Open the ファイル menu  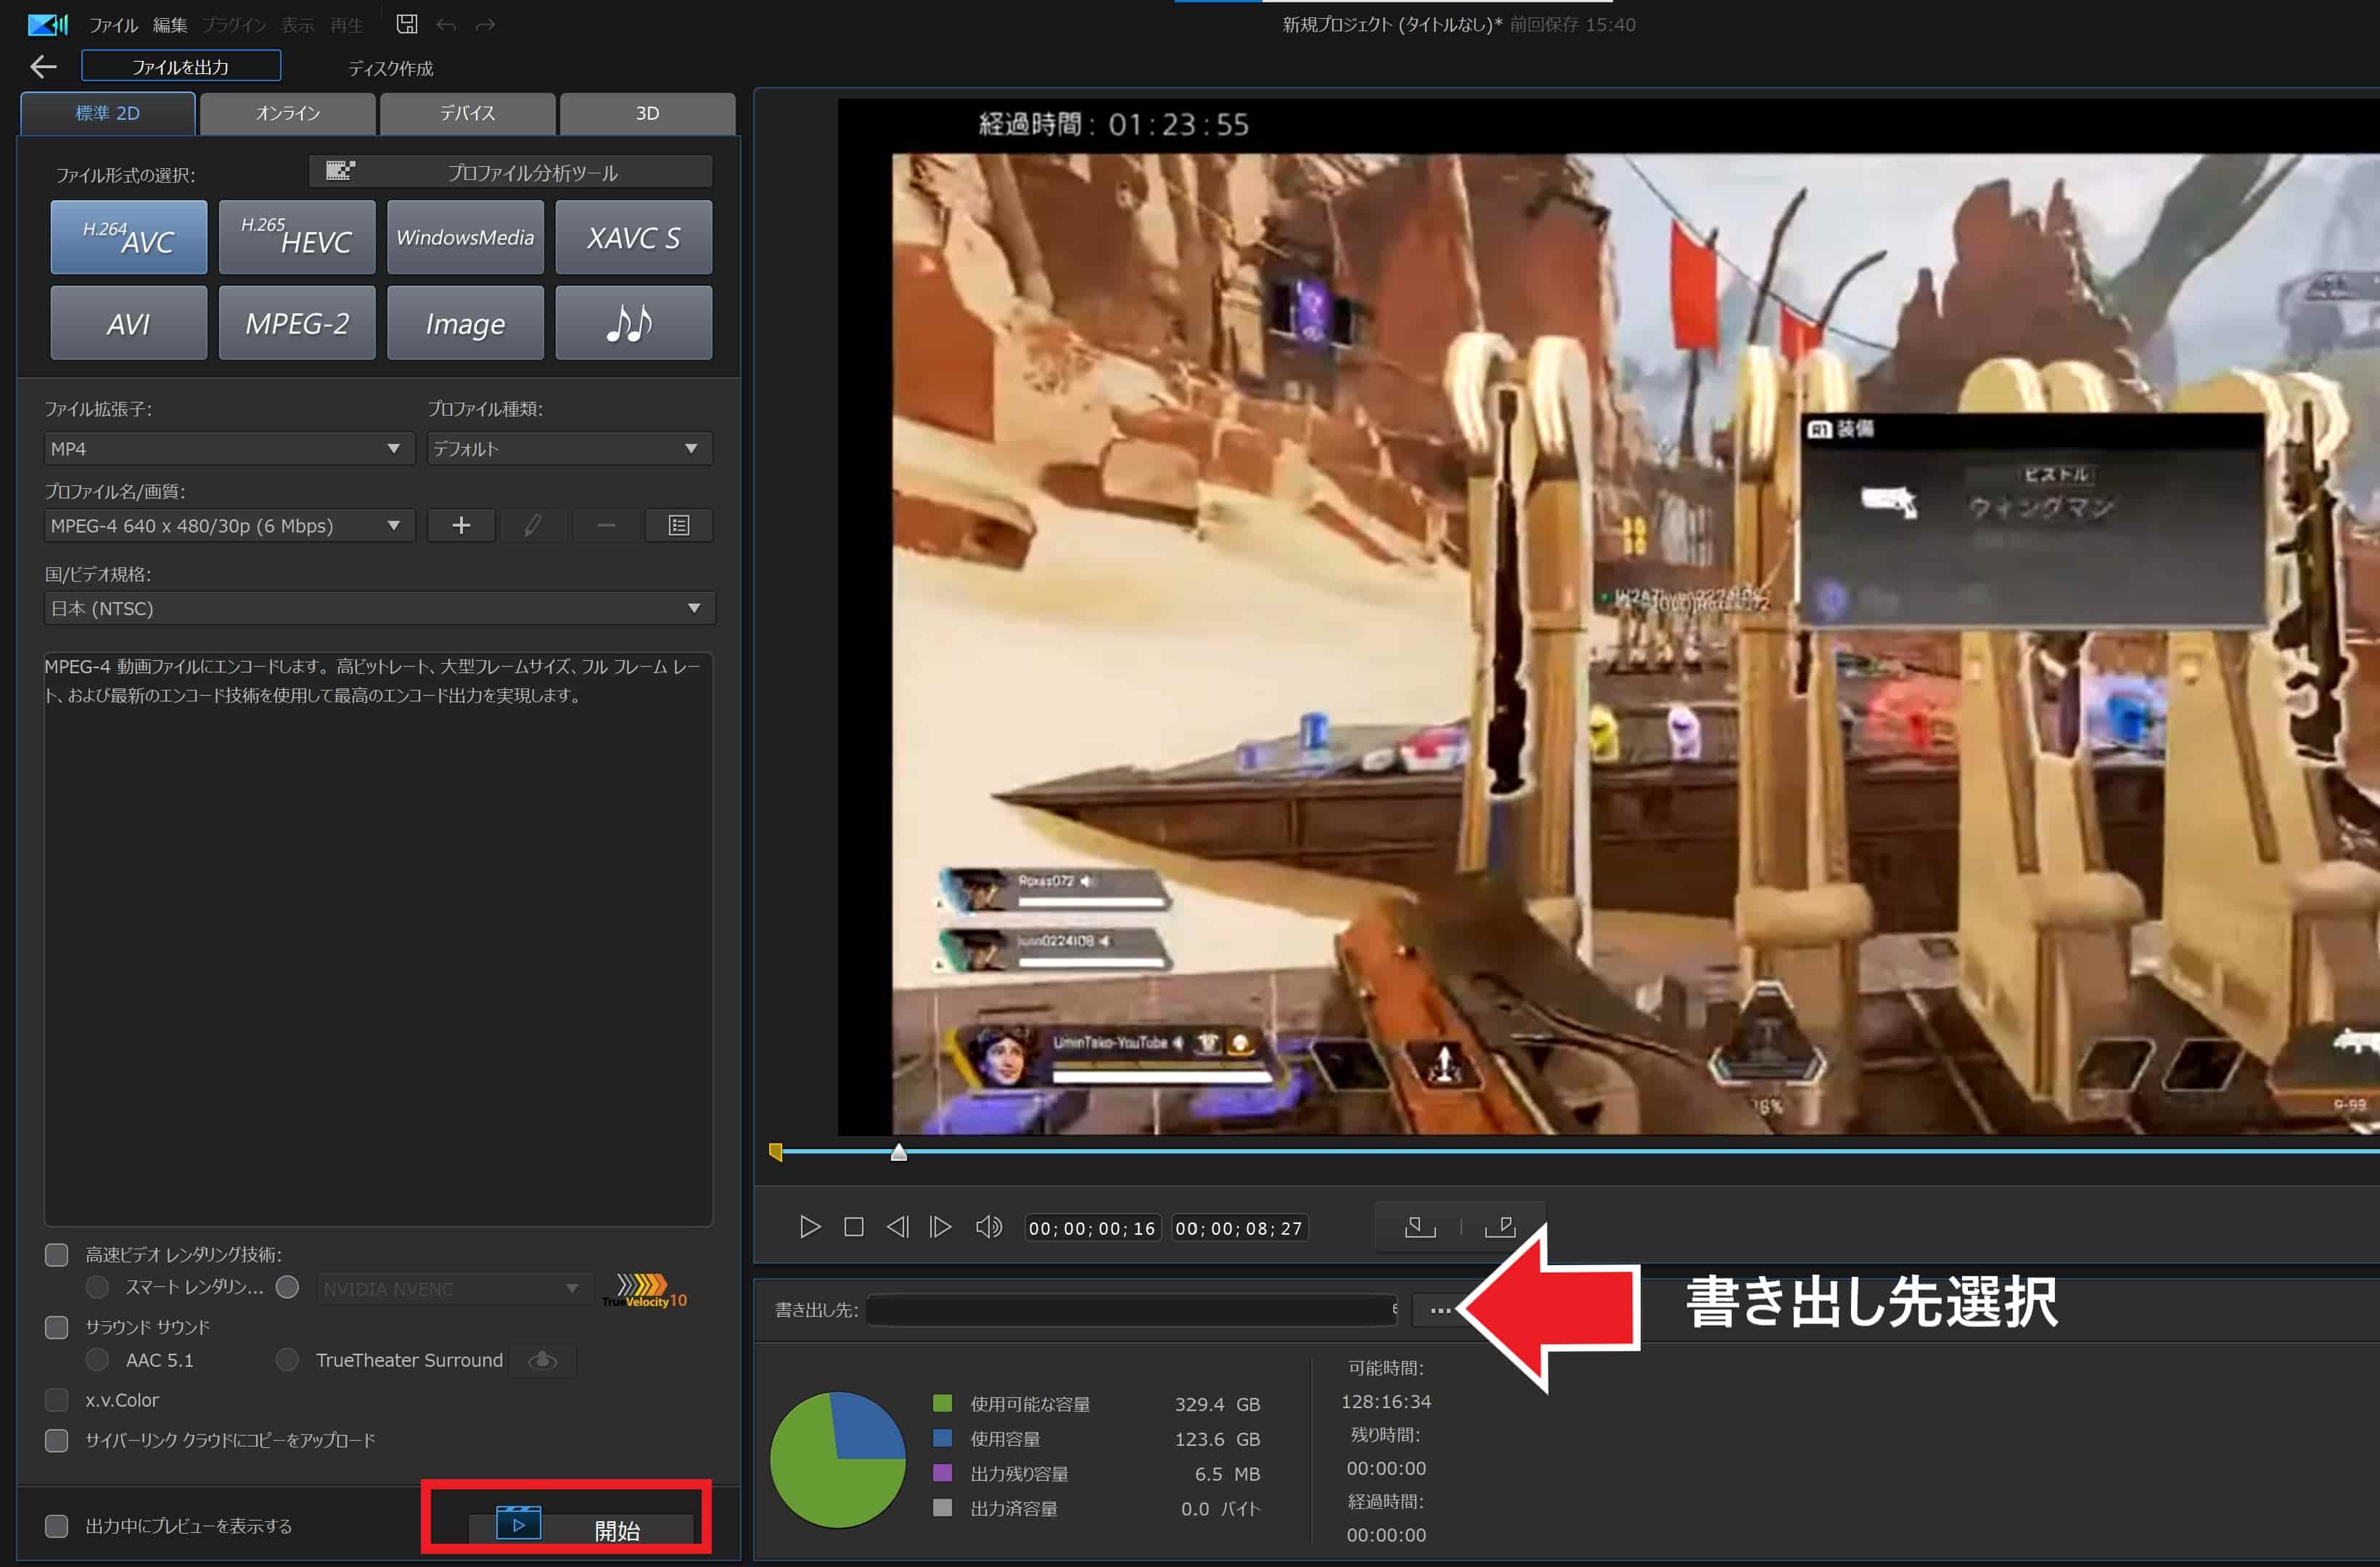click(113, 25)
